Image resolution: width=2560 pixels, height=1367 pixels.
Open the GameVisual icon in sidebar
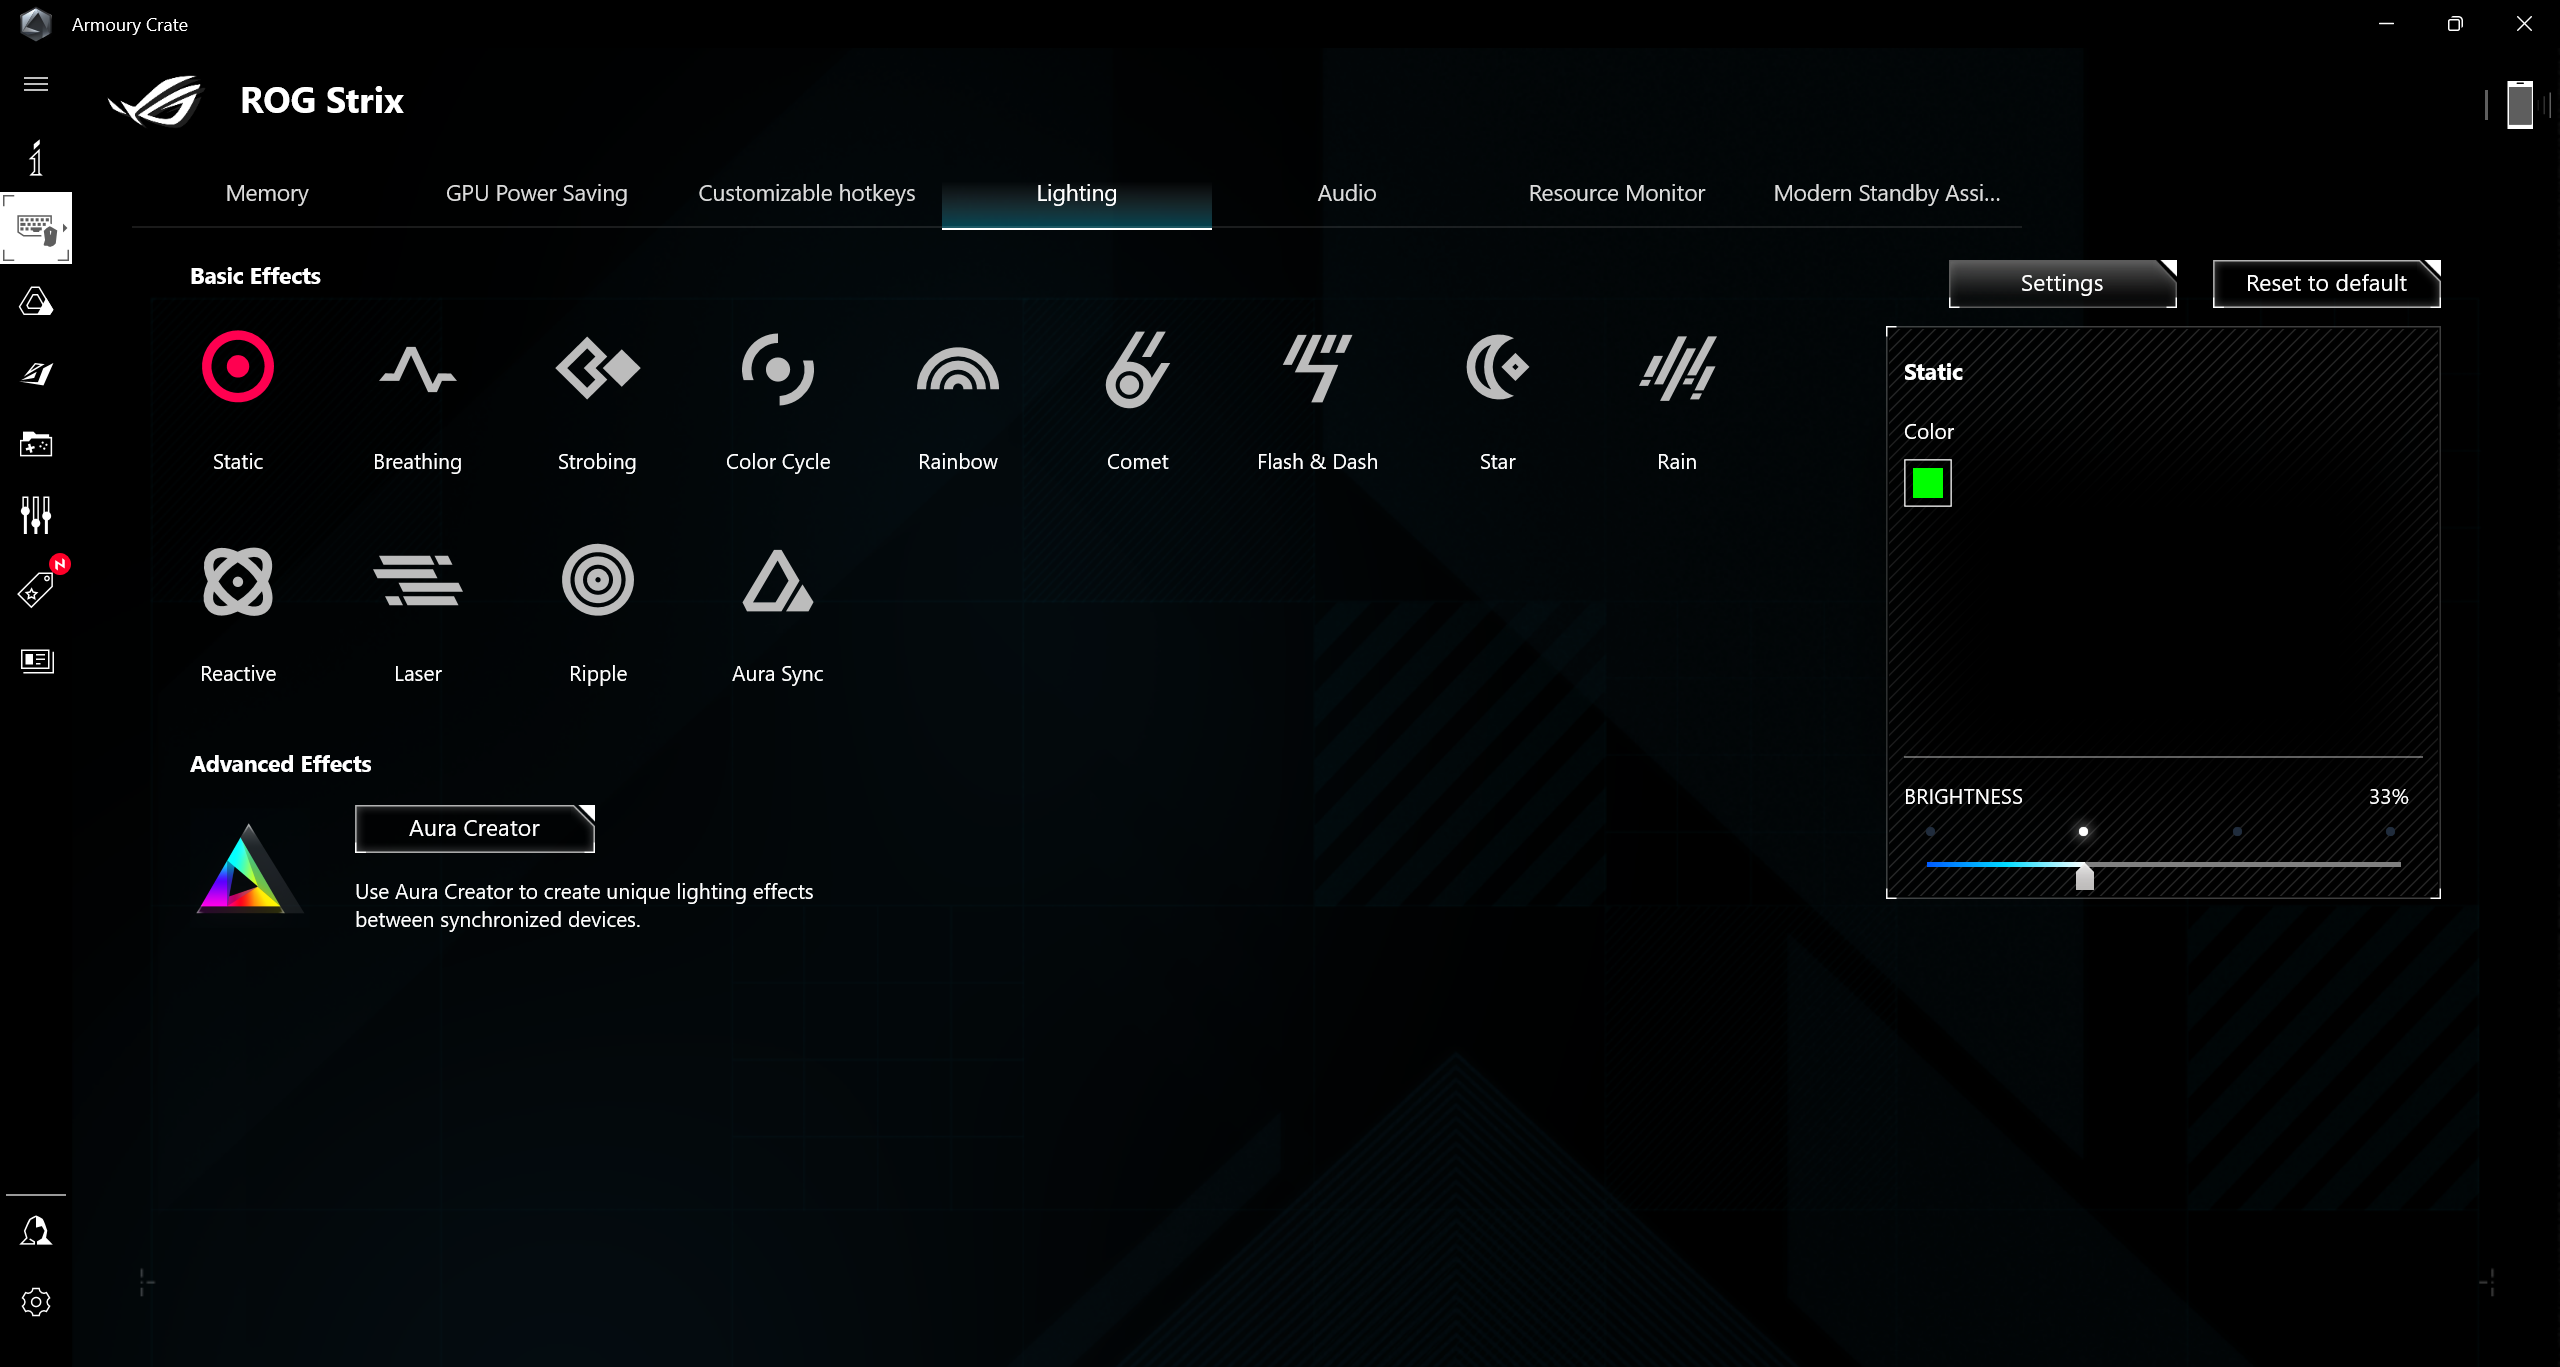click(36, 373)
